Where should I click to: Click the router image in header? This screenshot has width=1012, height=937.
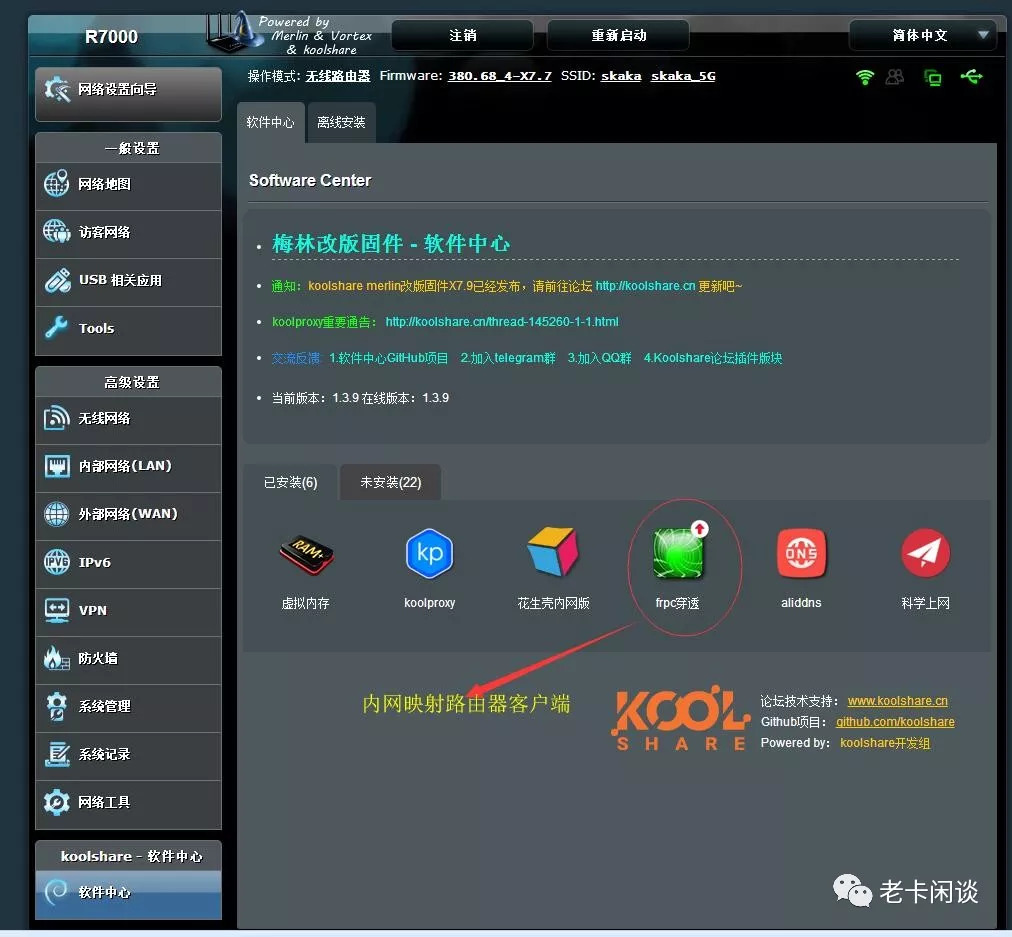click(234, 32)
